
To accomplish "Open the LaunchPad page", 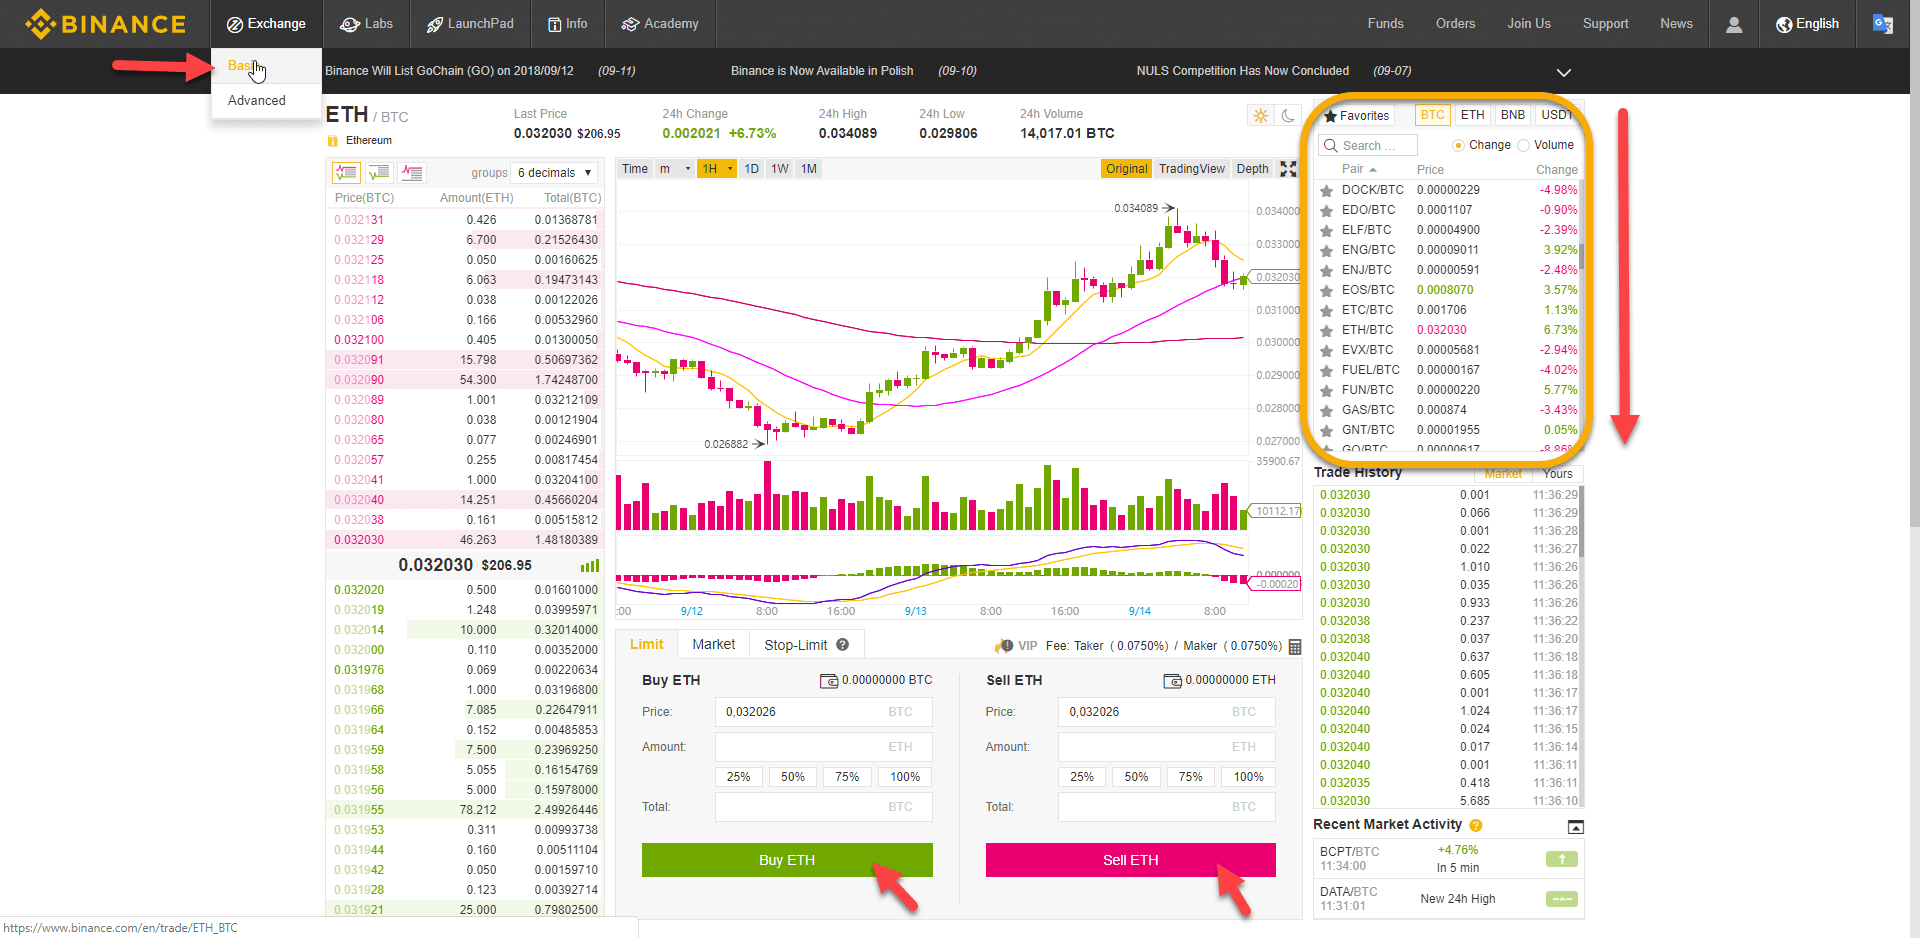I will (x=470, y=24).
